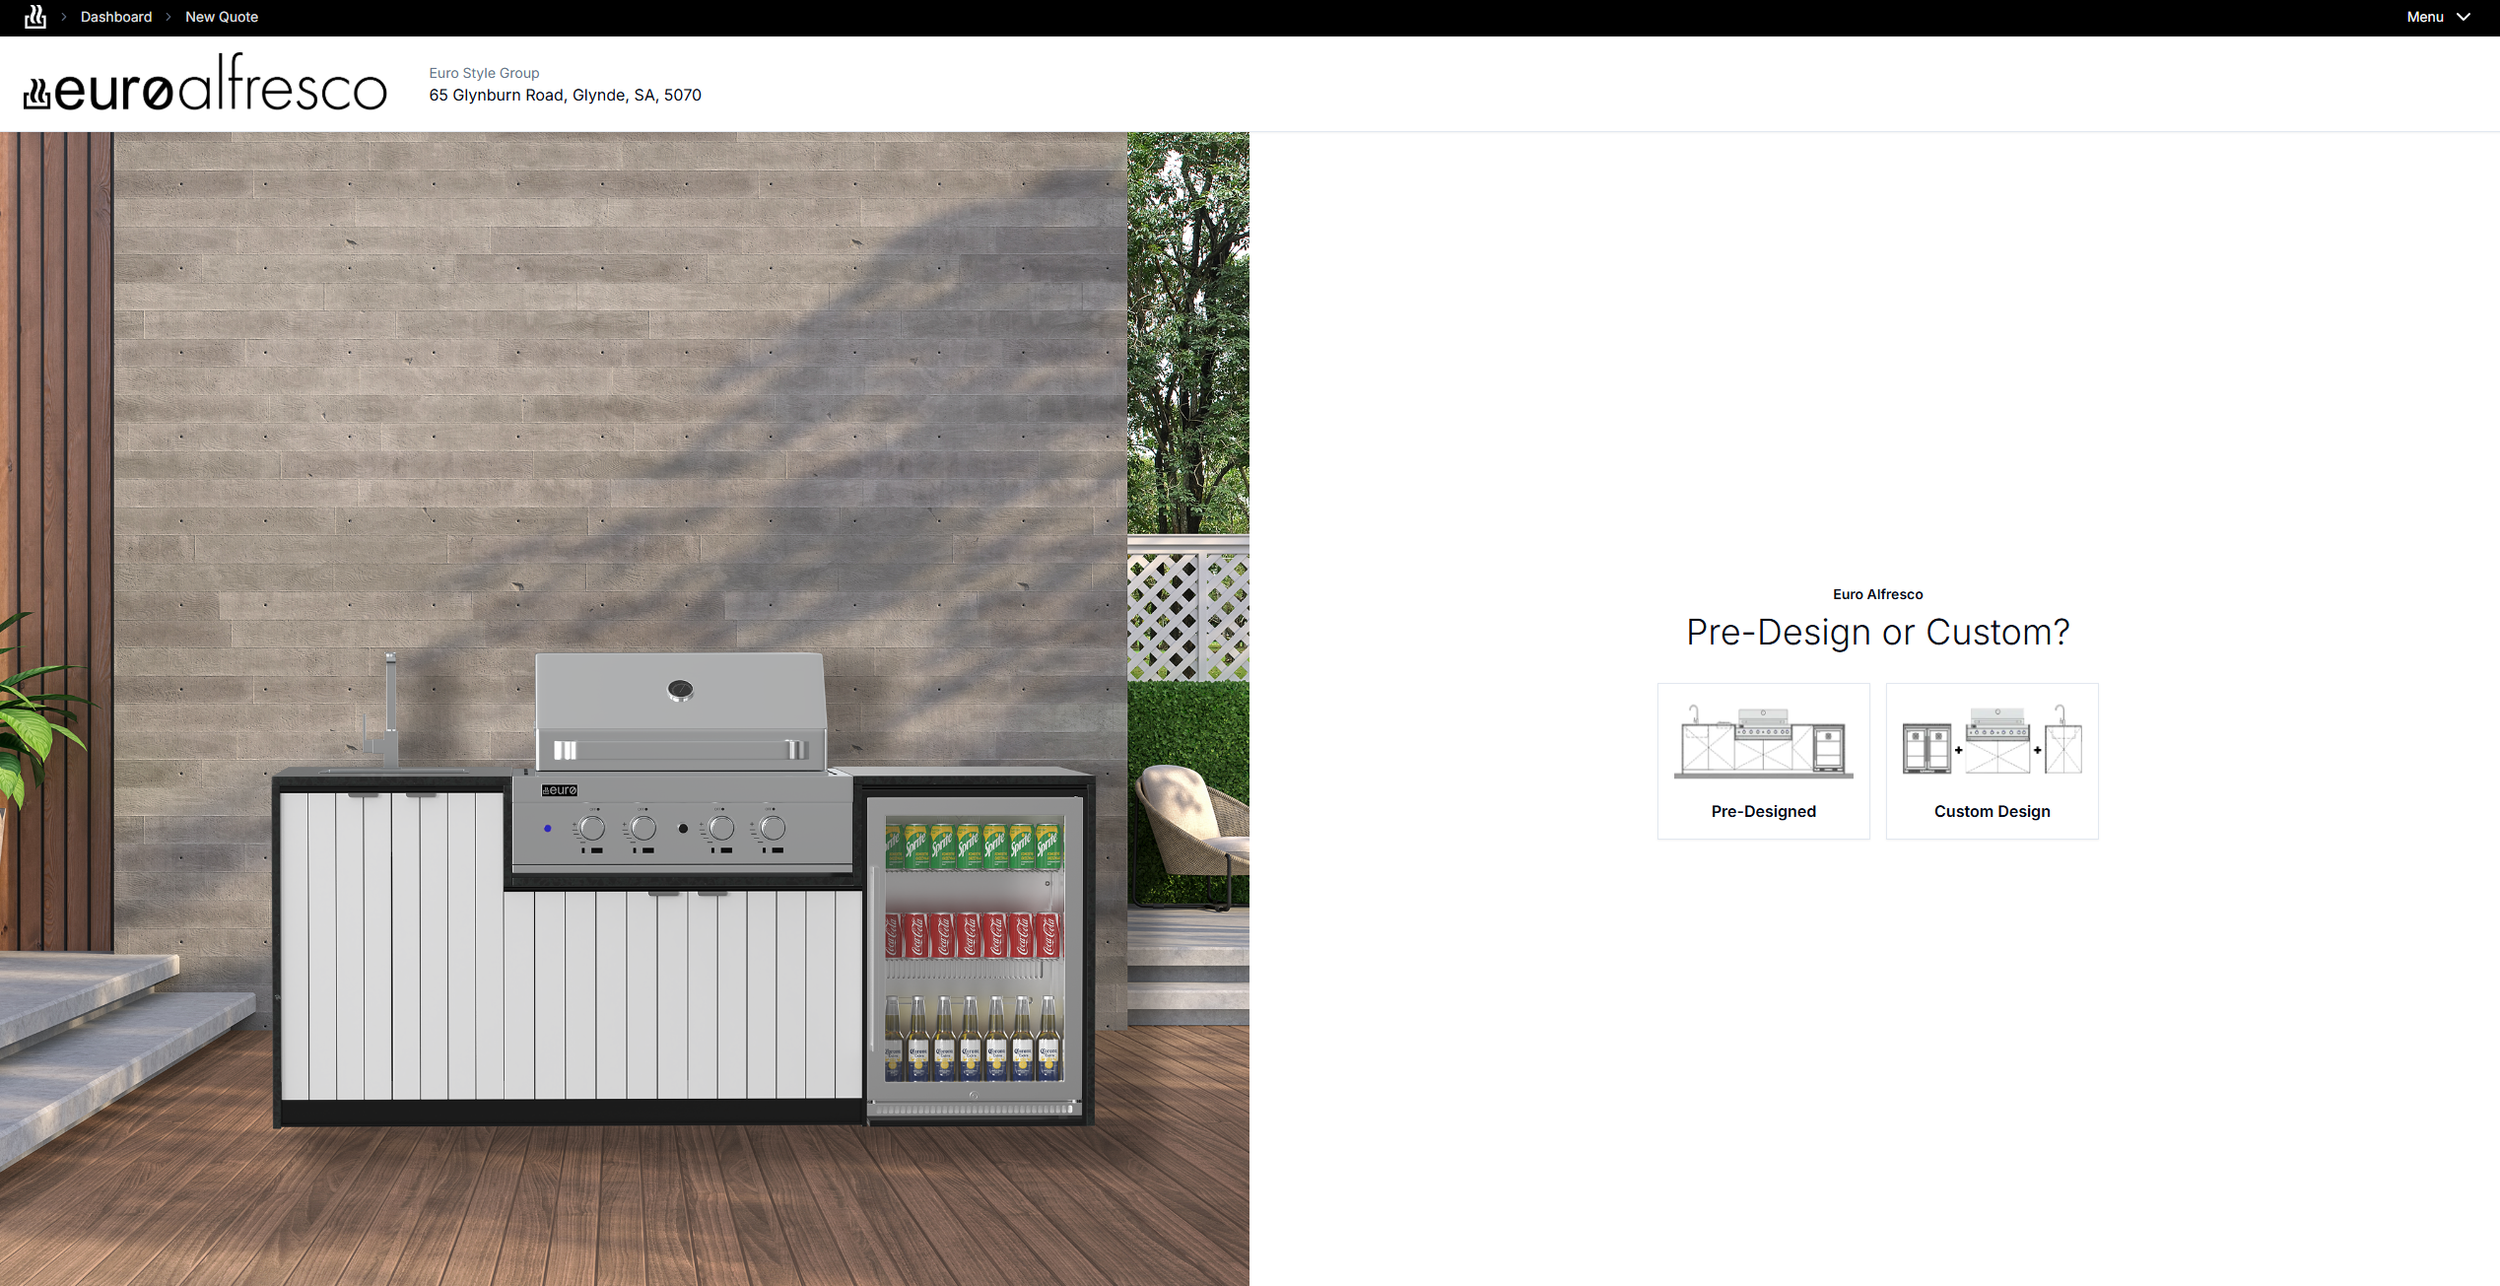Select the New Quote breadcrumb

221,17
